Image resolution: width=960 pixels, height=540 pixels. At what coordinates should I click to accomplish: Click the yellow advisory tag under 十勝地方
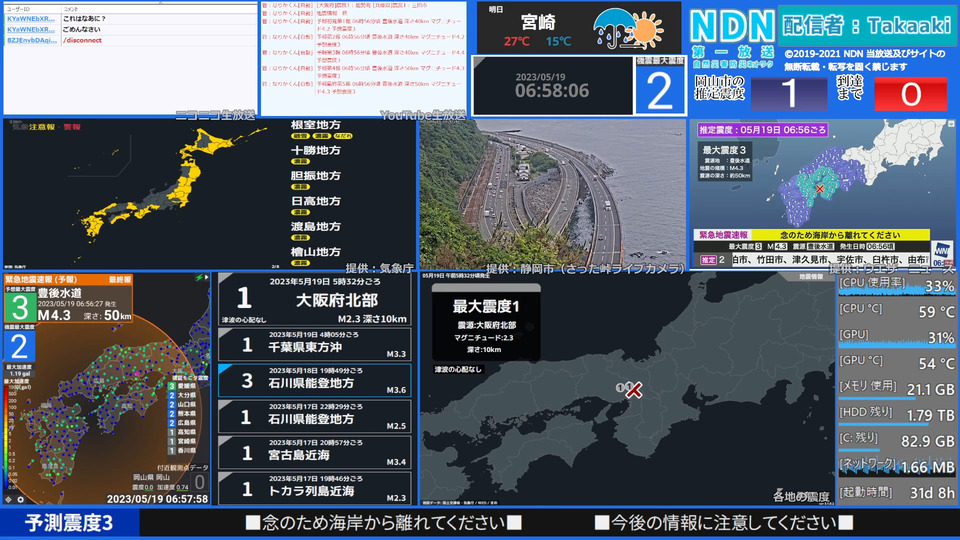pos(300,162)
